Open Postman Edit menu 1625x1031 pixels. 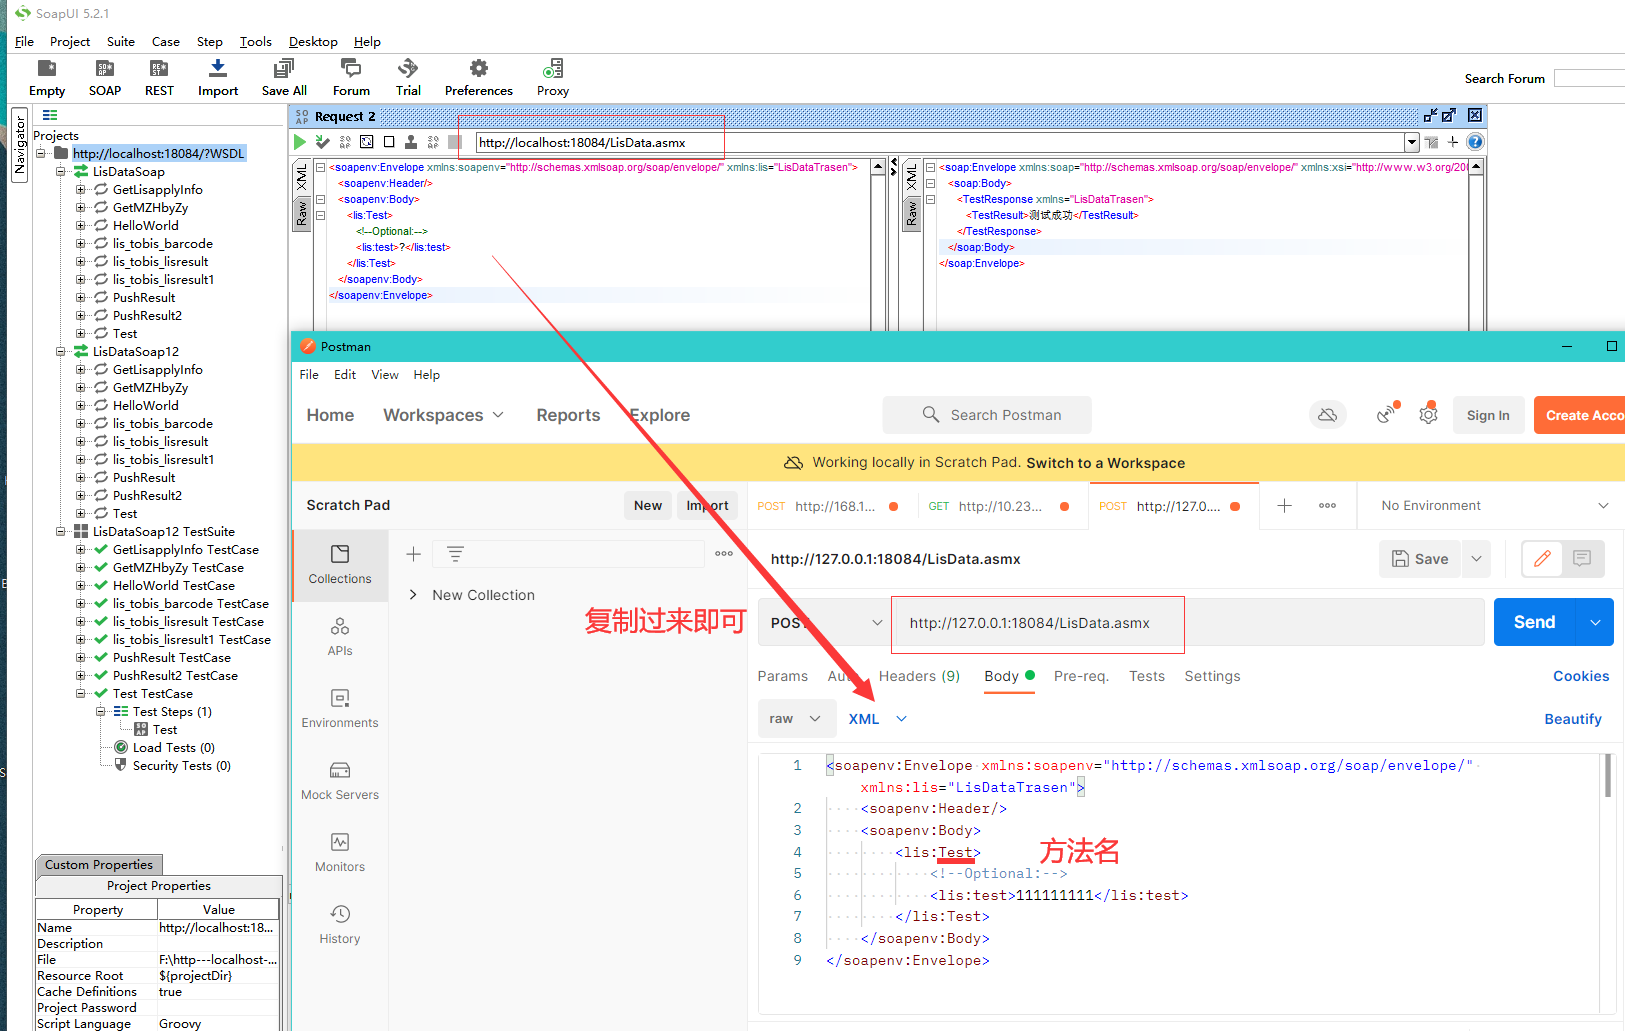click(x=345, y=375)
